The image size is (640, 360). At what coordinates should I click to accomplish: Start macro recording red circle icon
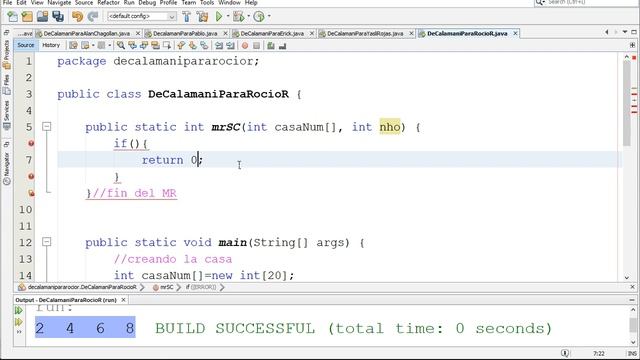[x=245, y=45]
